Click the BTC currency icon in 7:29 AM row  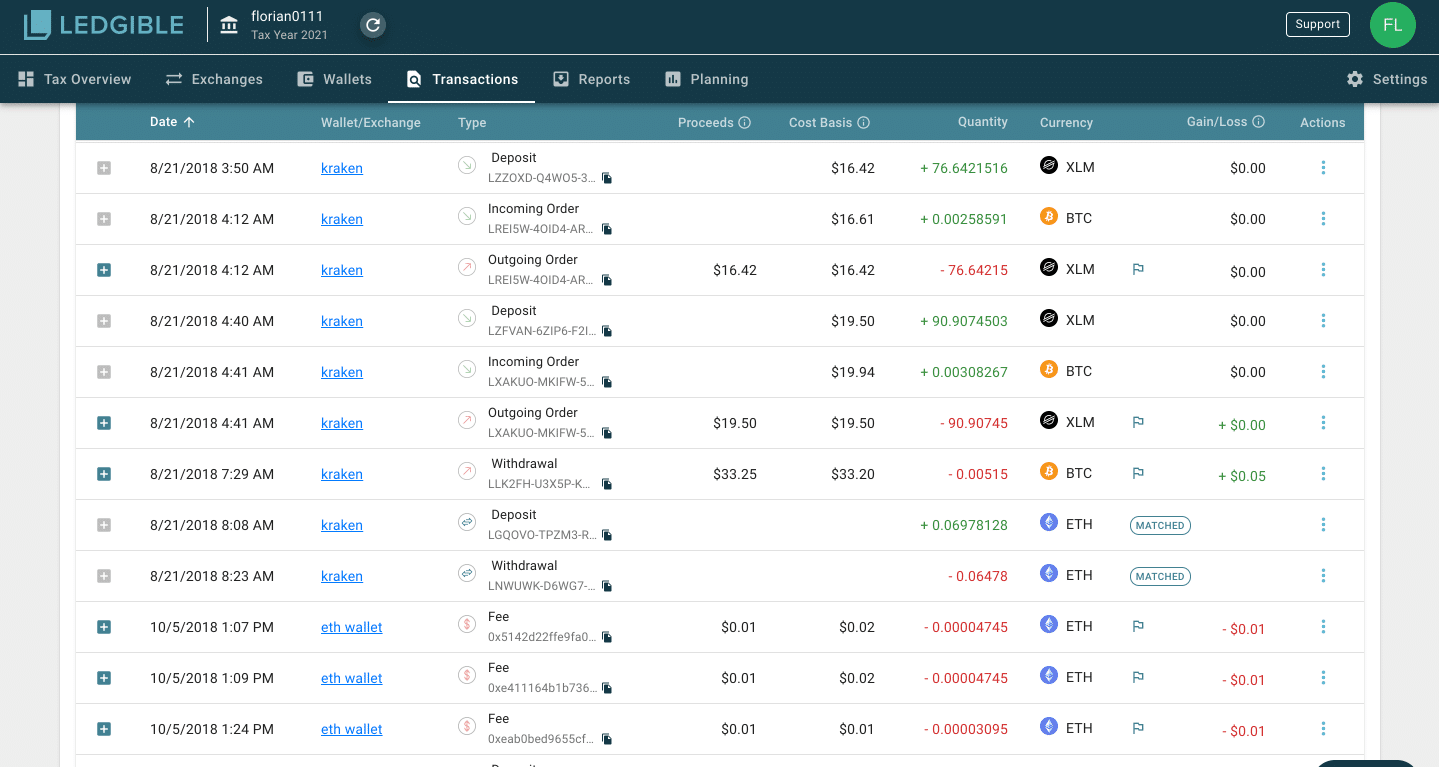click(x=1049, y=472)
